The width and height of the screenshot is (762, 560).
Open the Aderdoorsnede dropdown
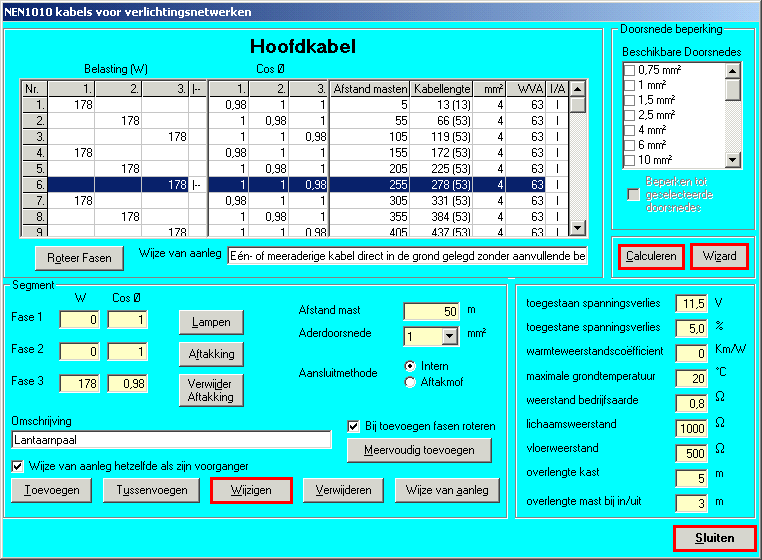(x=450, y=336)
